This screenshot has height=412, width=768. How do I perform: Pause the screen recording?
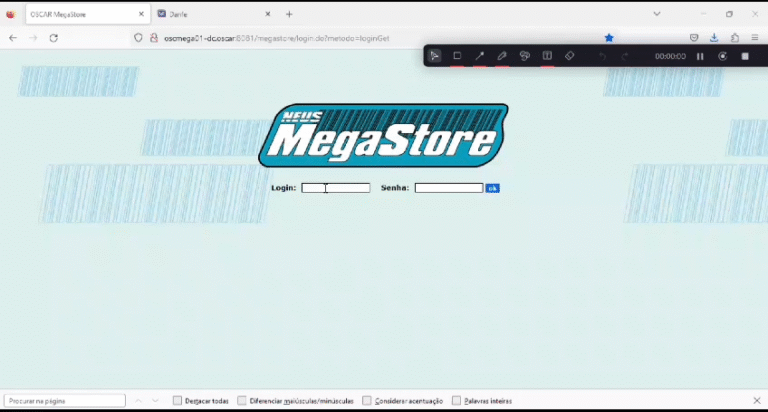click(x=700, y=56)
